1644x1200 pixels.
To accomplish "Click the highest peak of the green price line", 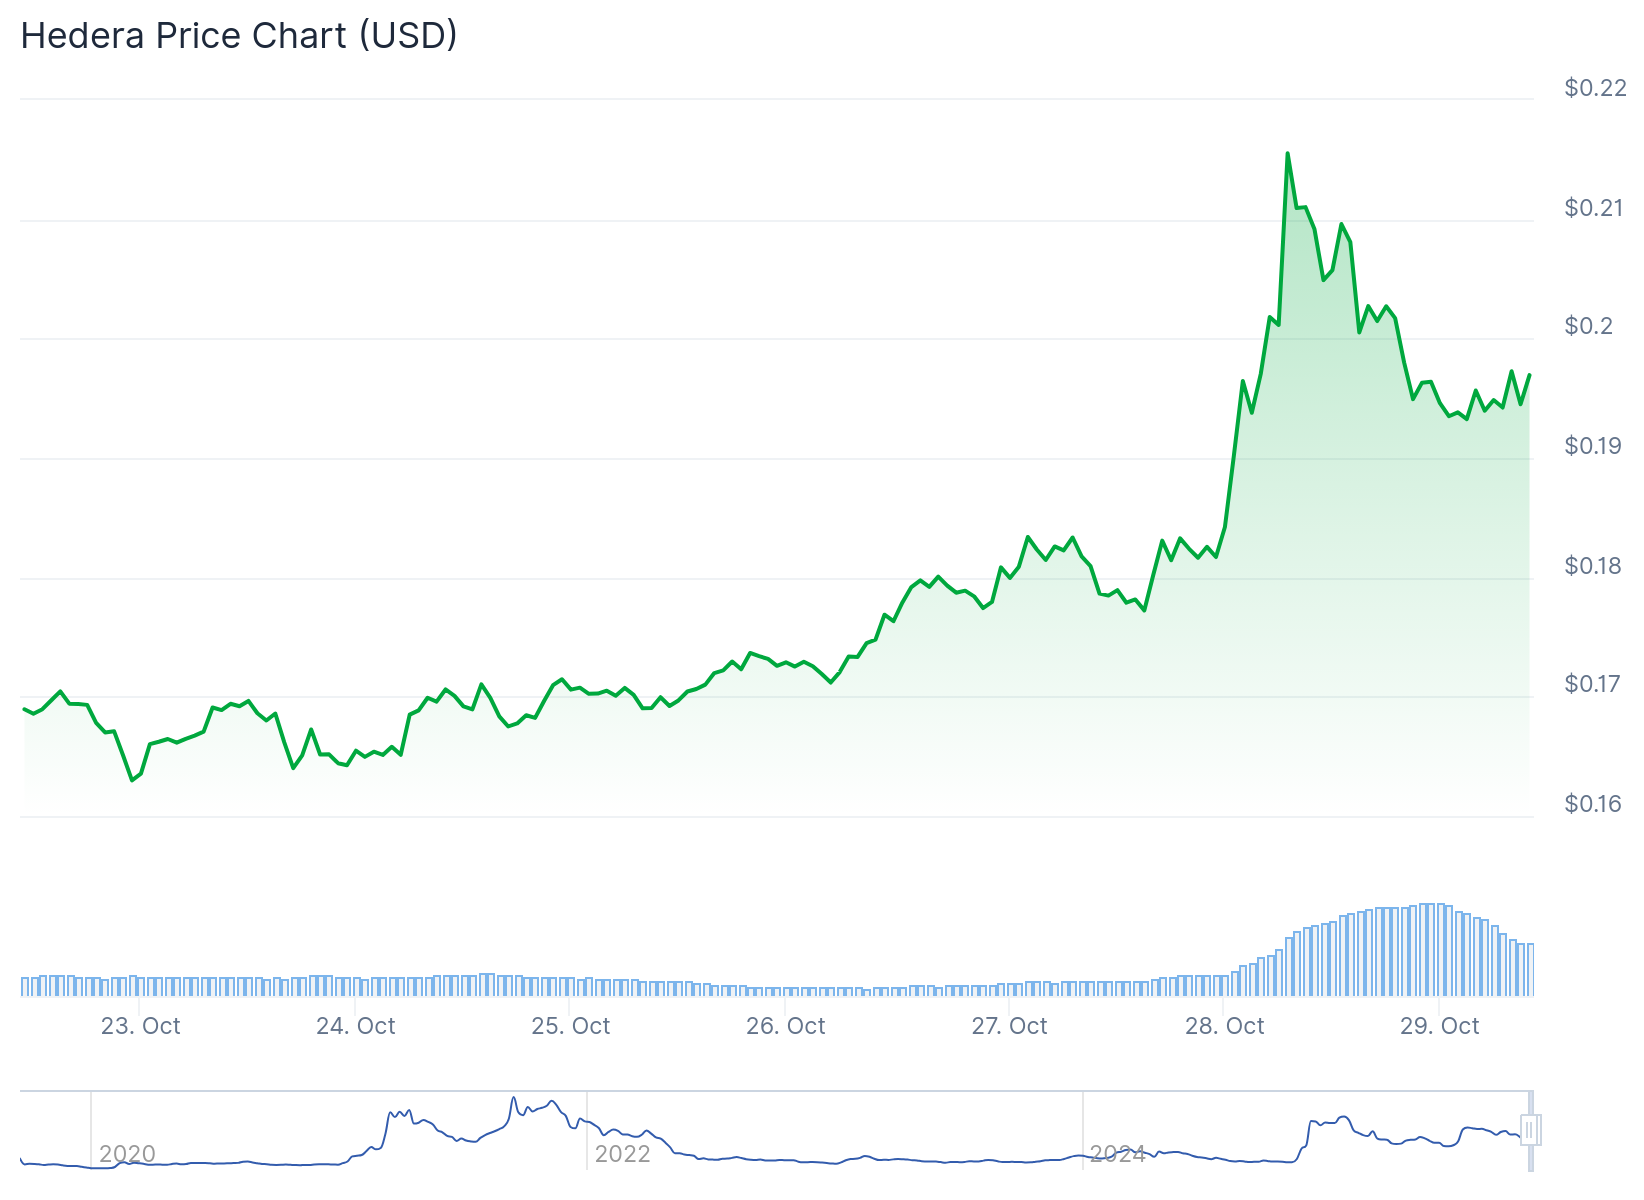I will pos(1287,154).
